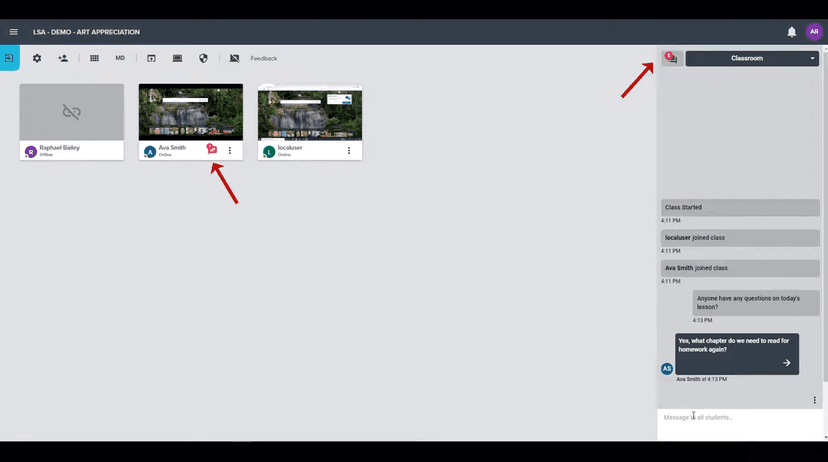Toggle the chat panel icon
828x462 pixels.
point(671,58)
